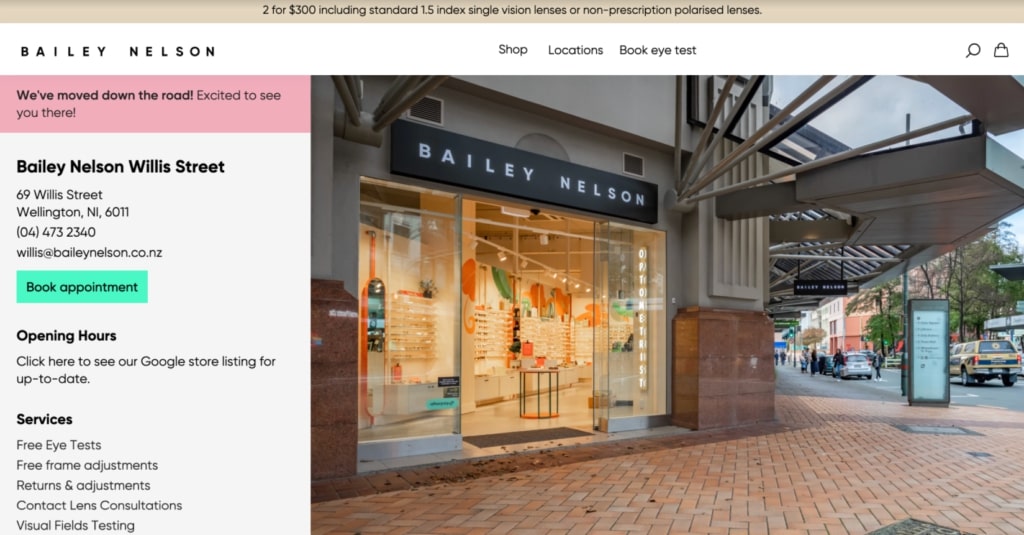Click the storefront photo
The width and height of the screenshot is (1024, 535).
point(667,305)
